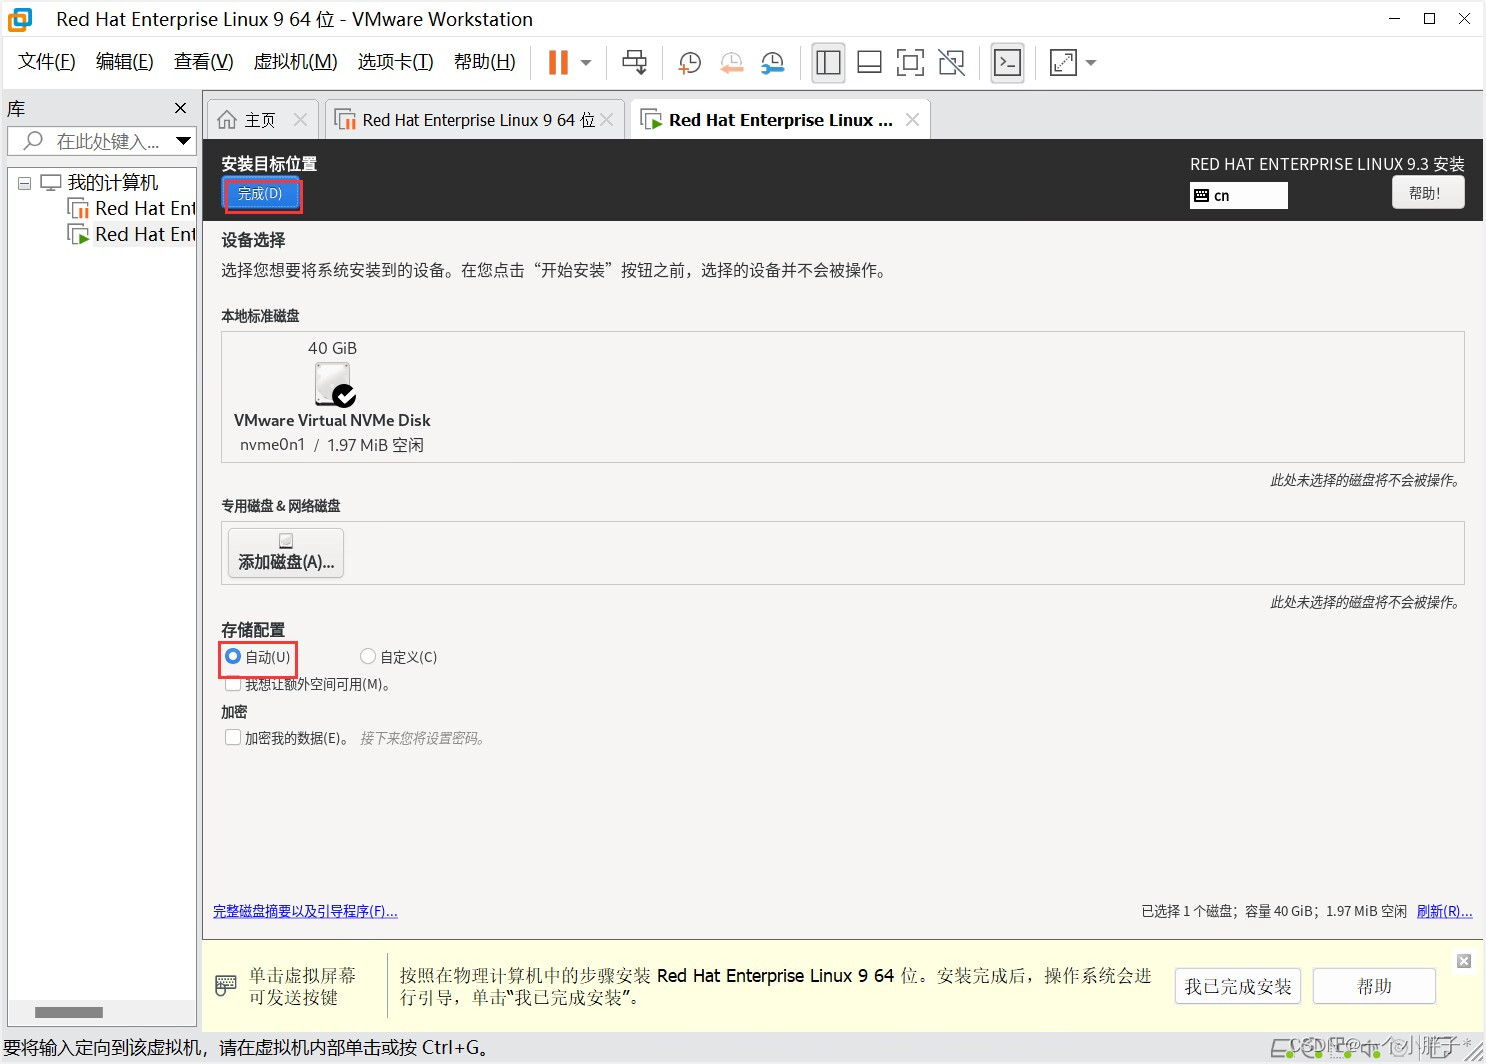Show the tab thumbnail bar
1486x1064 pixels.
[868, 62]
